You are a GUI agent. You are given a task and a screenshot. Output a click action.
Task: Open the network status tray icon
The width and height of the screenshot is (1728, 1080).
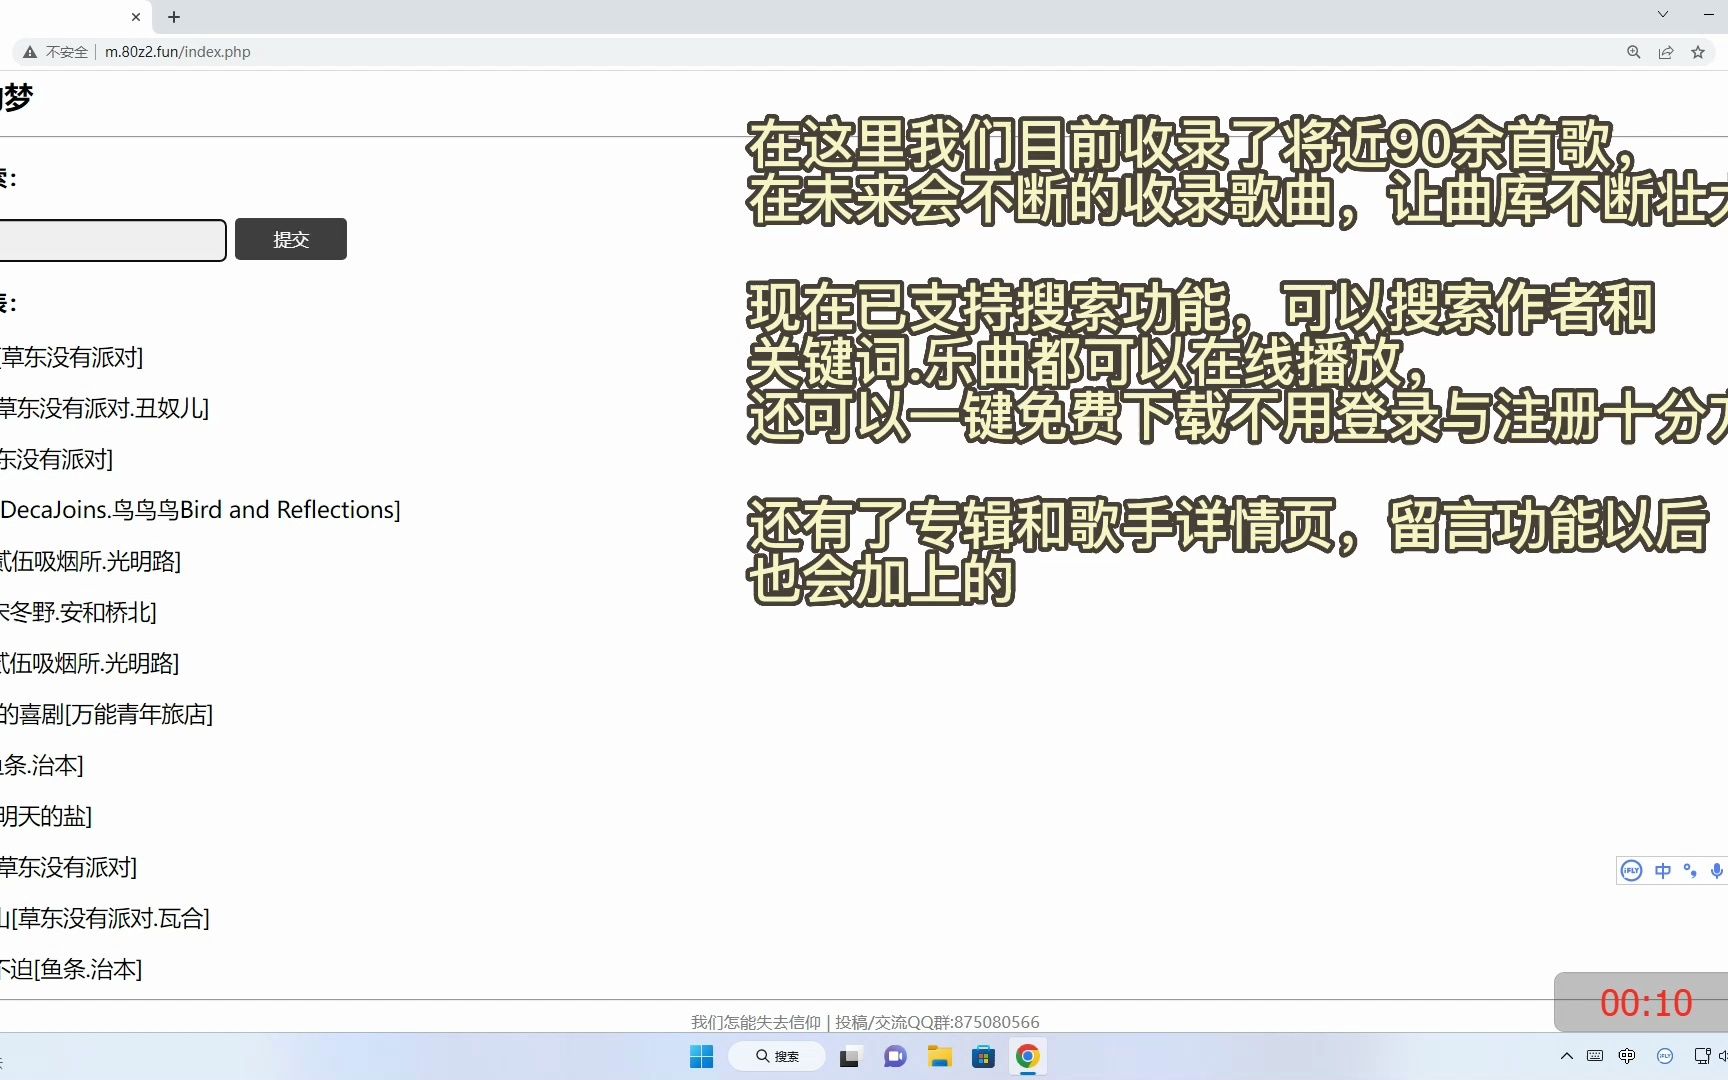(1702, 1056)
